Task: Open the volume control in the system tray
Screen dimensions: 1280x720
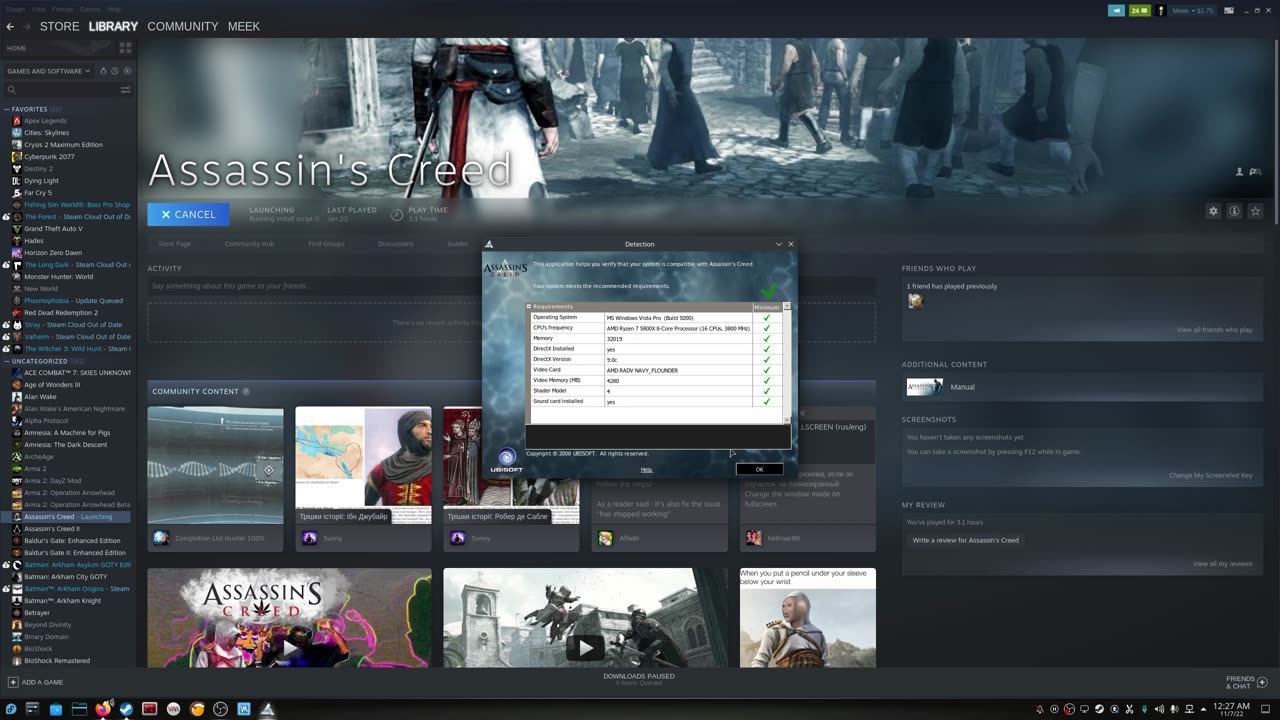Action: (1160, 709)
